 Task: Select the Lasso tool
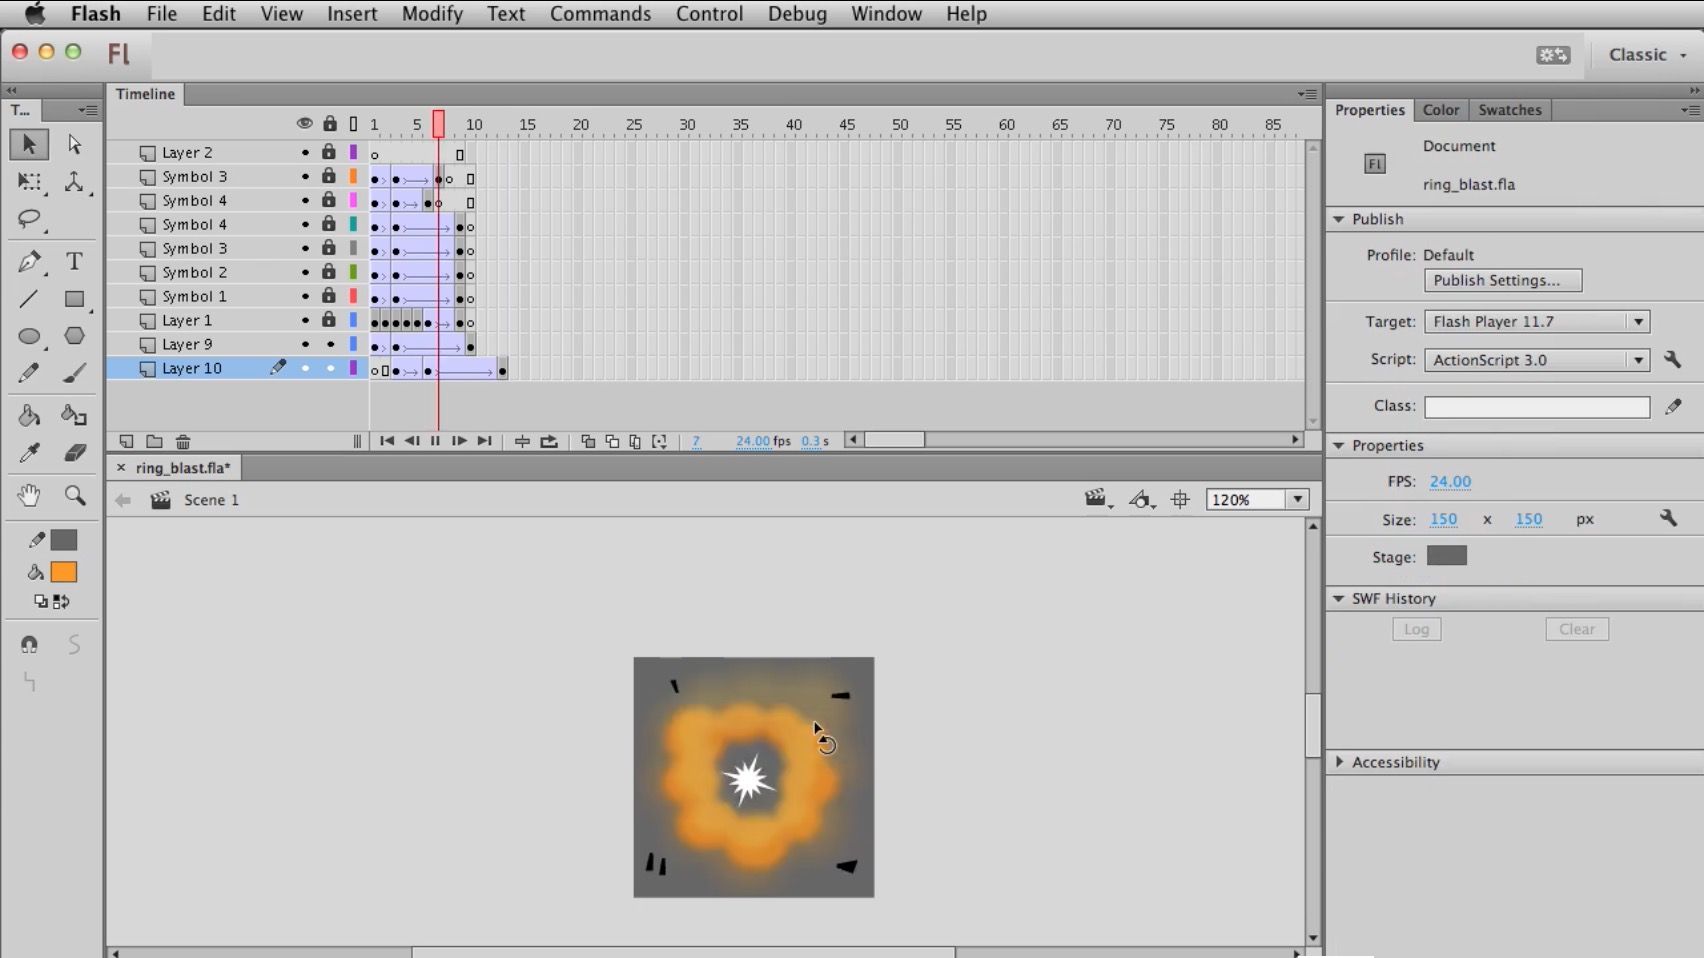coord(29,220)
